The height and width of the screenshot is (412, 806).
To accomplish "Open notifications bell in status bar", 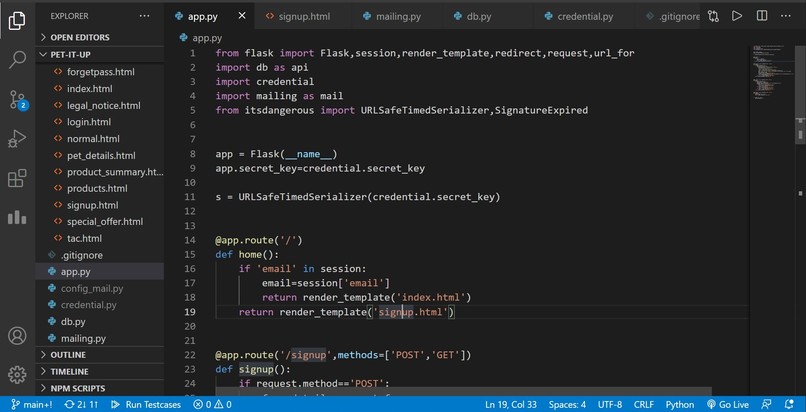I will tap(790, 404).
